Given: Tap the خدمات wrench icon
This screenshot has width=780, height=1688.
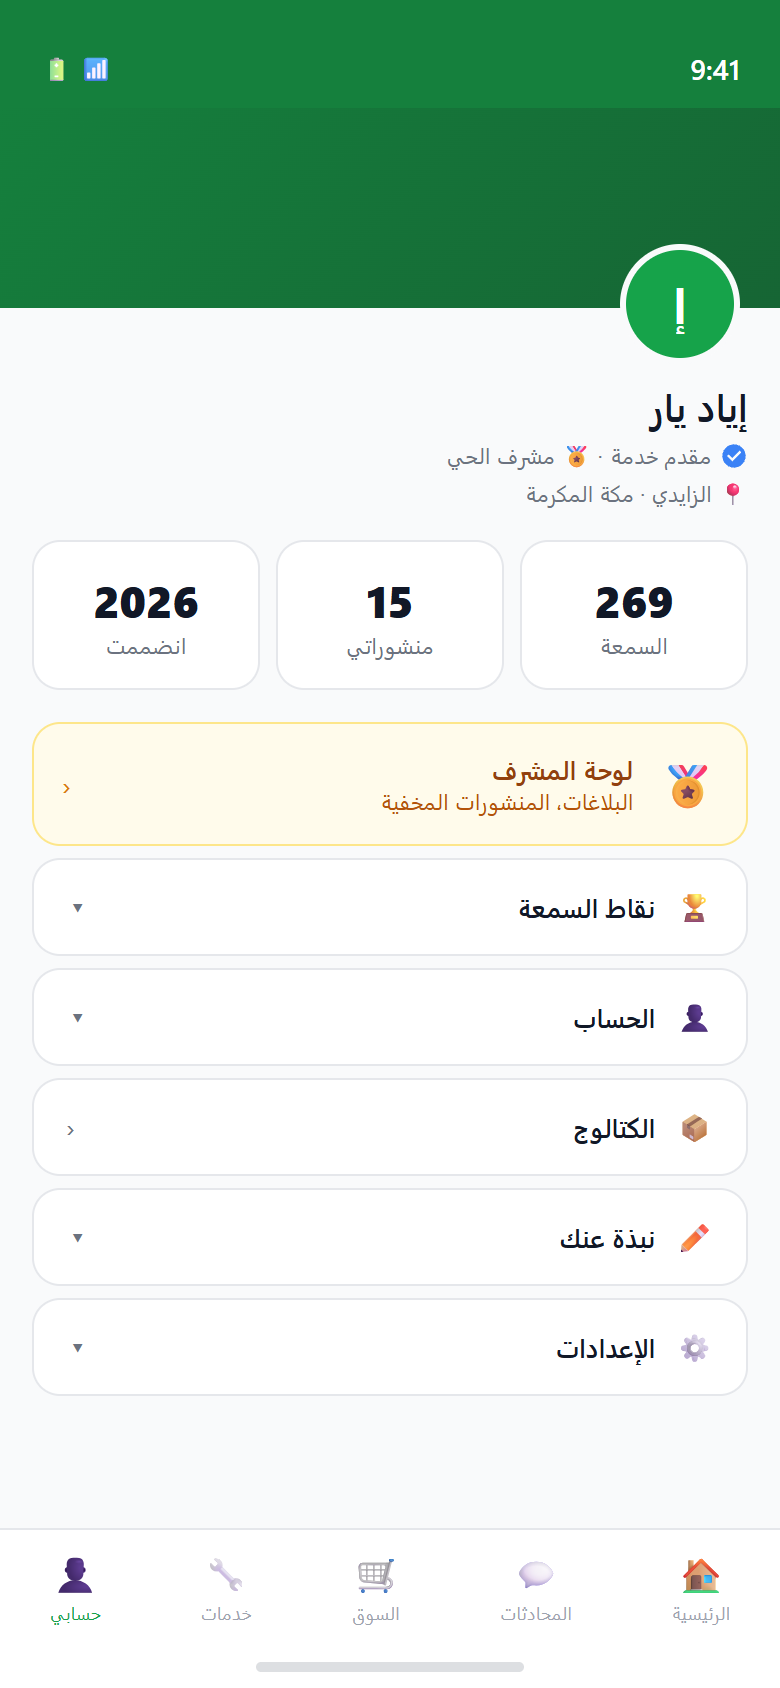Looking at the screenshot, I should pos(227,1574).
